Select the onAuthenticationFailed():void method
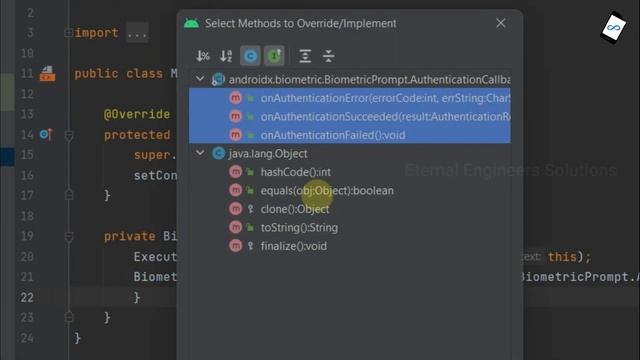This screenshot has height=360, width=640. pos(350,135)
